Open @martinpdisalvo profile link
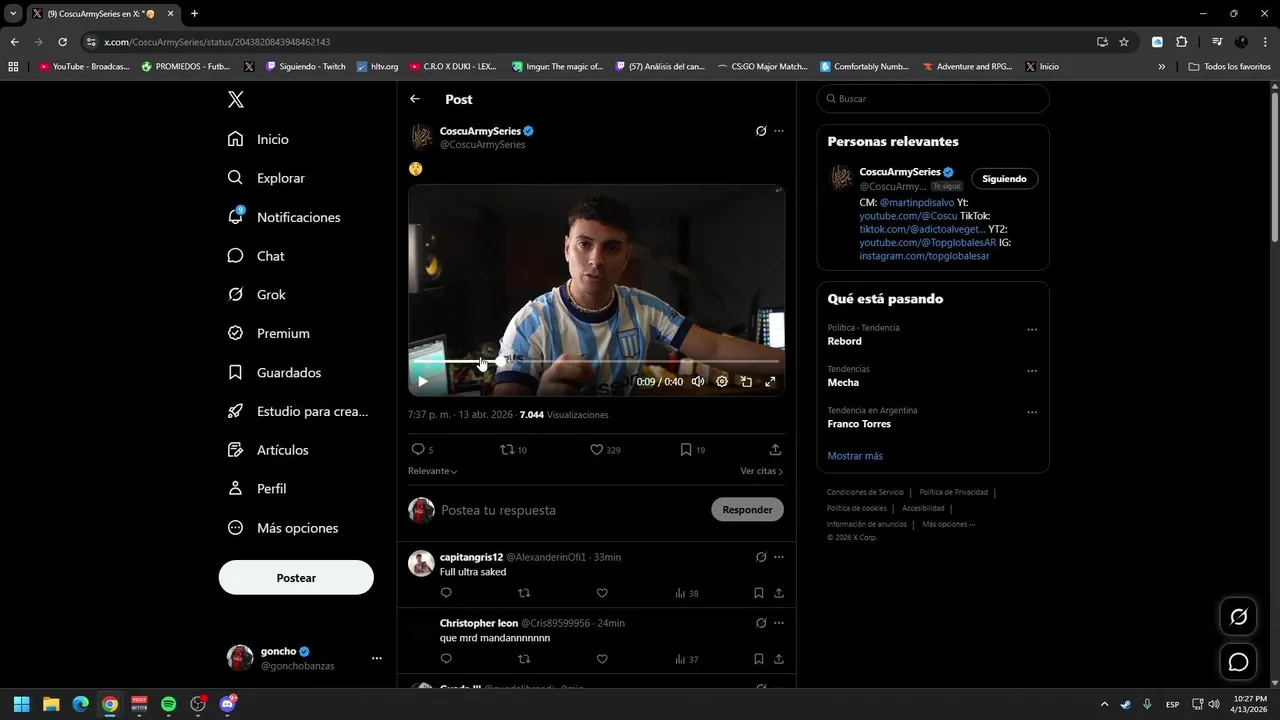 tap(917, 202)
